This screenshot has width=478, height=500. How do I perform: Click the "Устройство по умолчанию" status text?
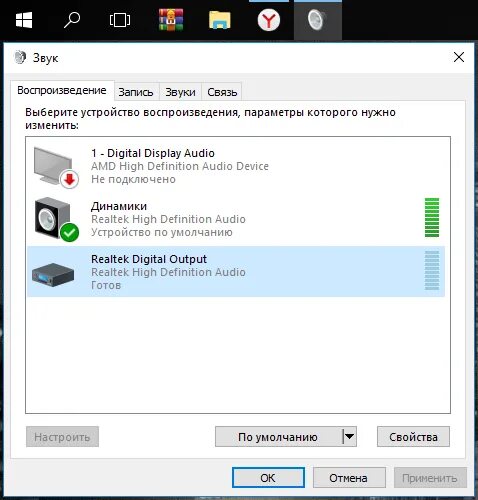(162, 232)
